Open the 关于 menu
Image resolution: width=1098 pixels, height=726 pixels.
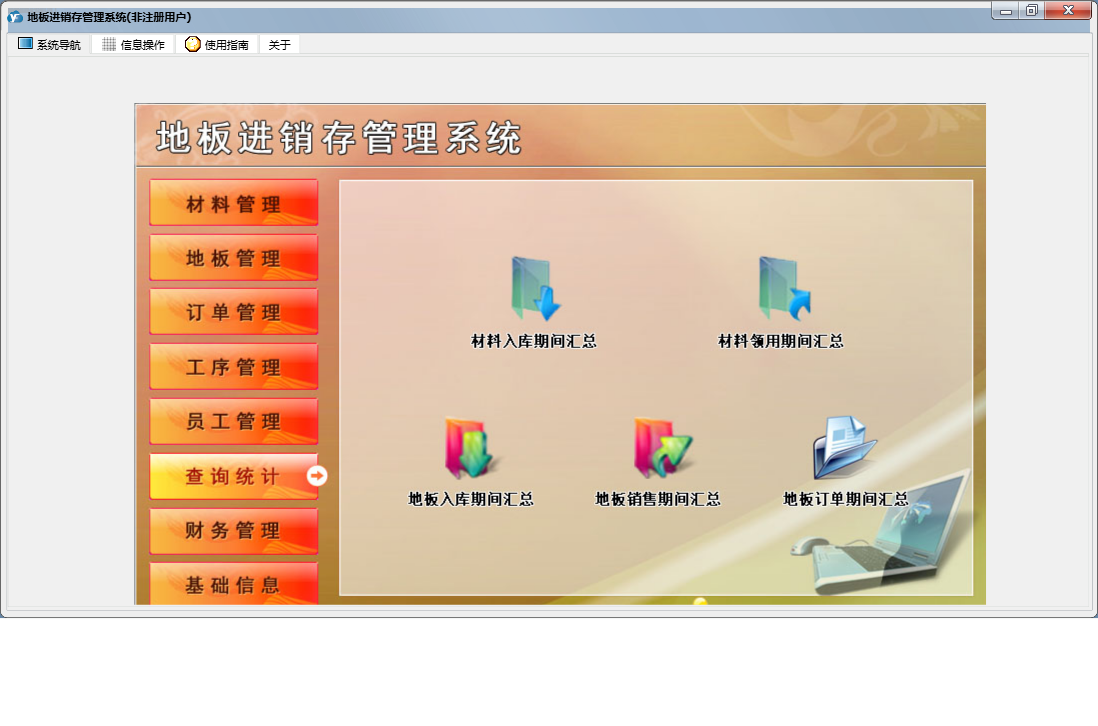(279, 44)
